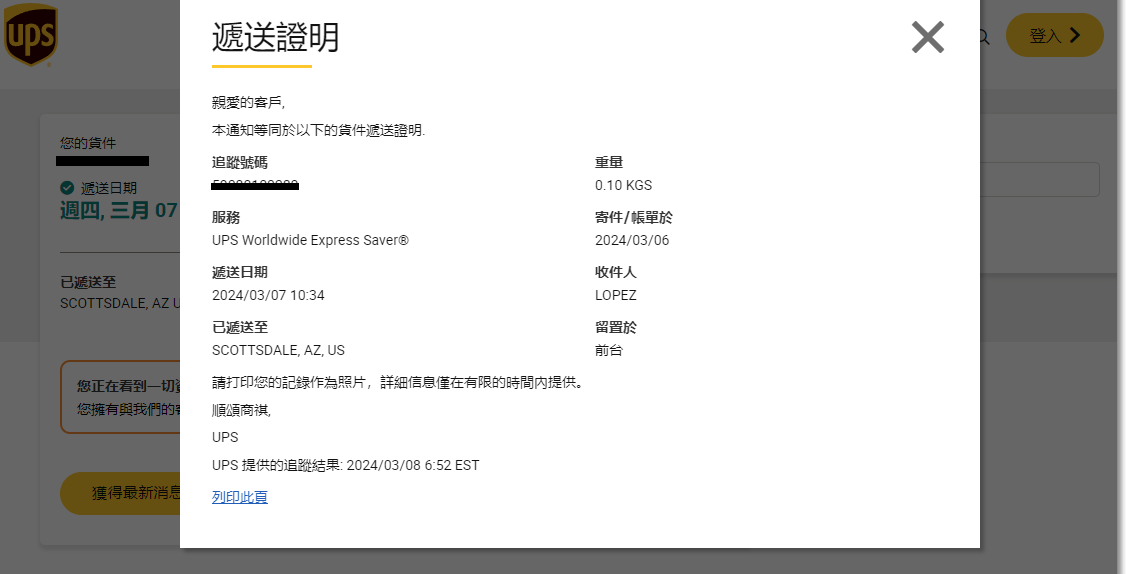Click the shipped date 2024/03/06
The image size is (1126, 574).
(632, 240)
